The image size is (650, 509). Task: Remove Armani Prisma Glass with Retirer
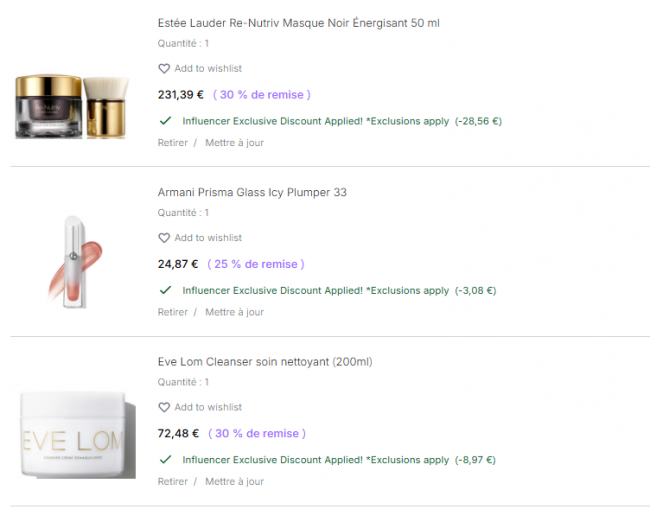(172, 312)
